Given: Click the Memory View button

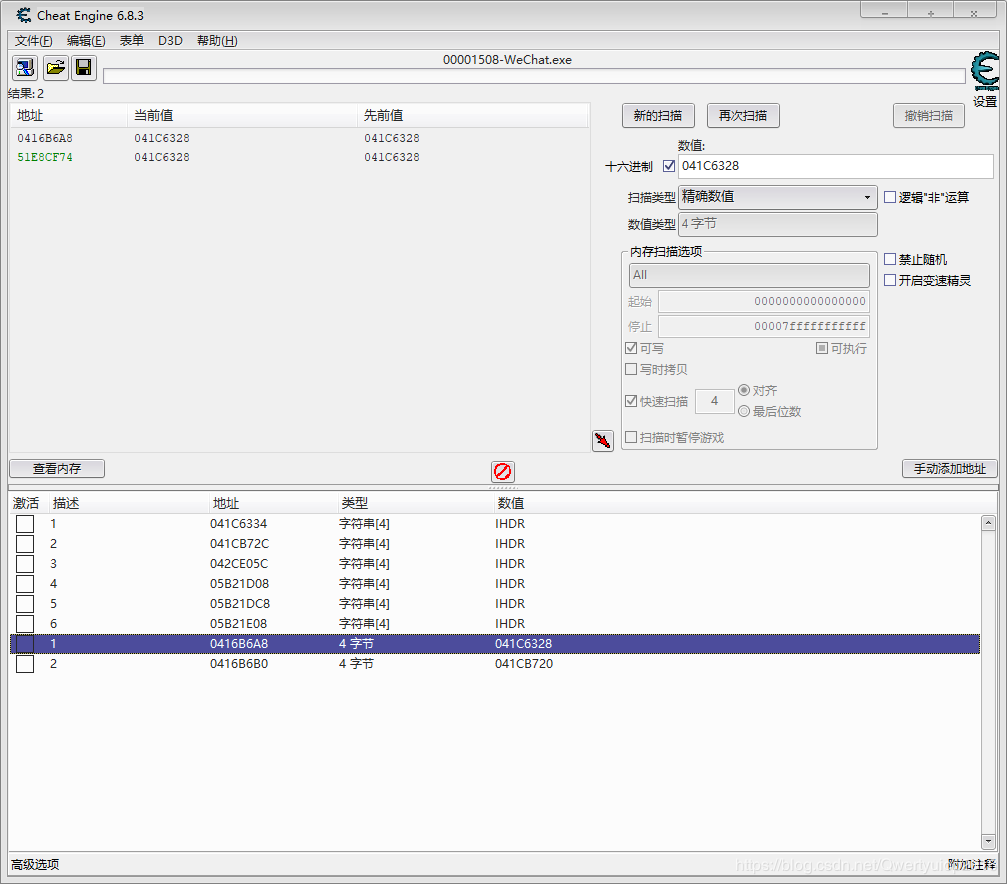Looking at the screenshot, I should [x=57, y=469].
